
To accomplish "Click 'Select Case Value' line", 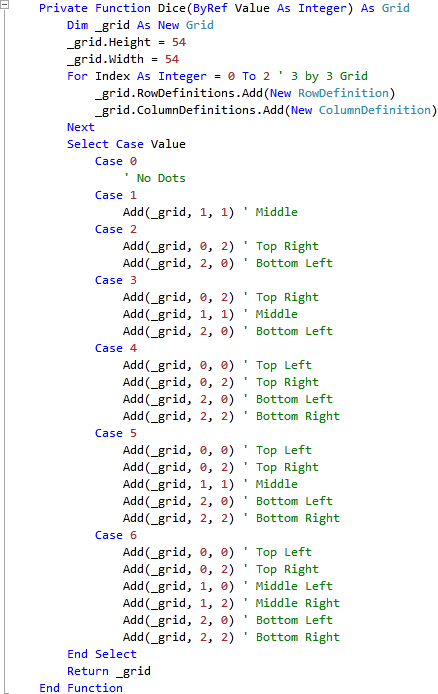I will (x=127, y=144).
